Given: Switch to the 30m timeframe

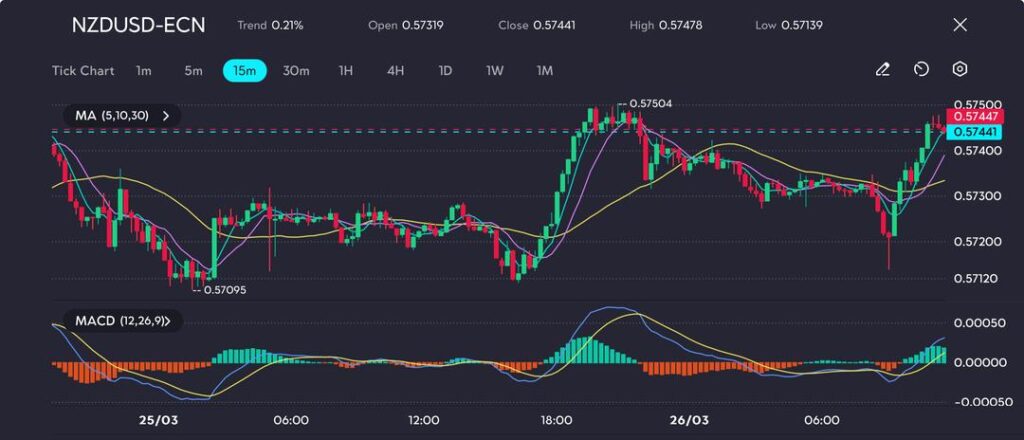Looking at the screenshot, I should tap(296, 71).
